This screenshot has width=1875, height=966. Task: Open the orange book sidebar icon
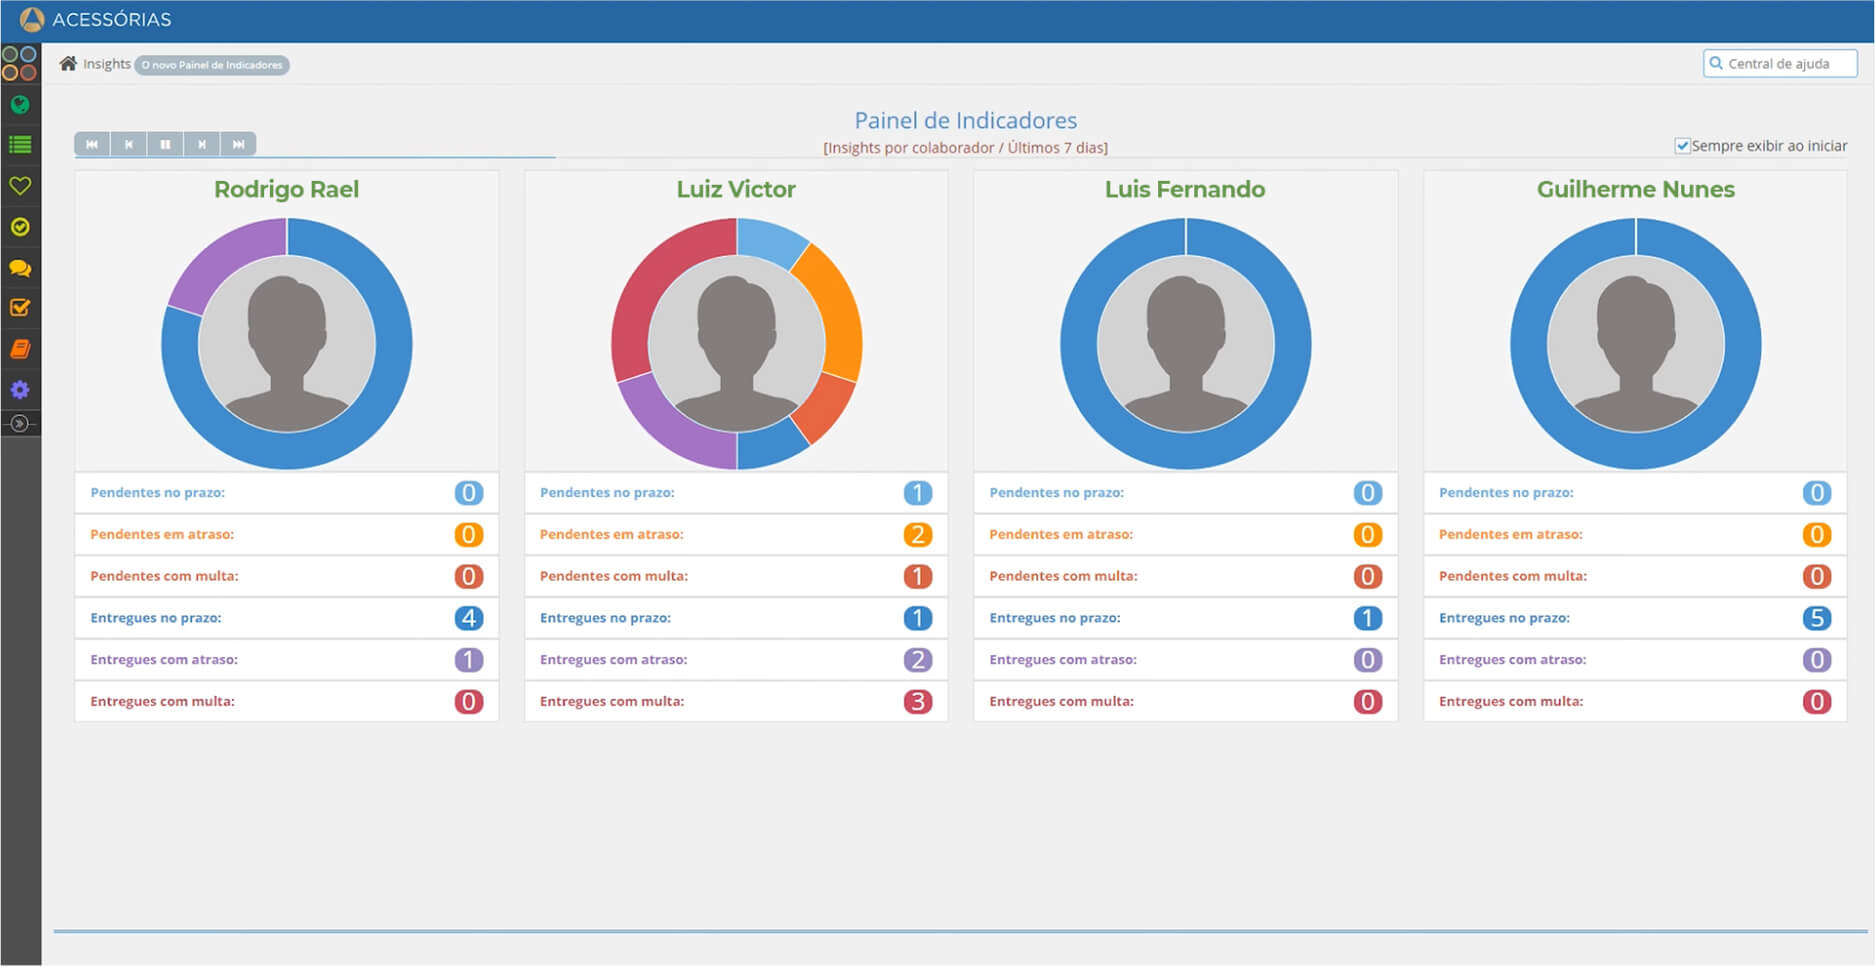(20, 349)
